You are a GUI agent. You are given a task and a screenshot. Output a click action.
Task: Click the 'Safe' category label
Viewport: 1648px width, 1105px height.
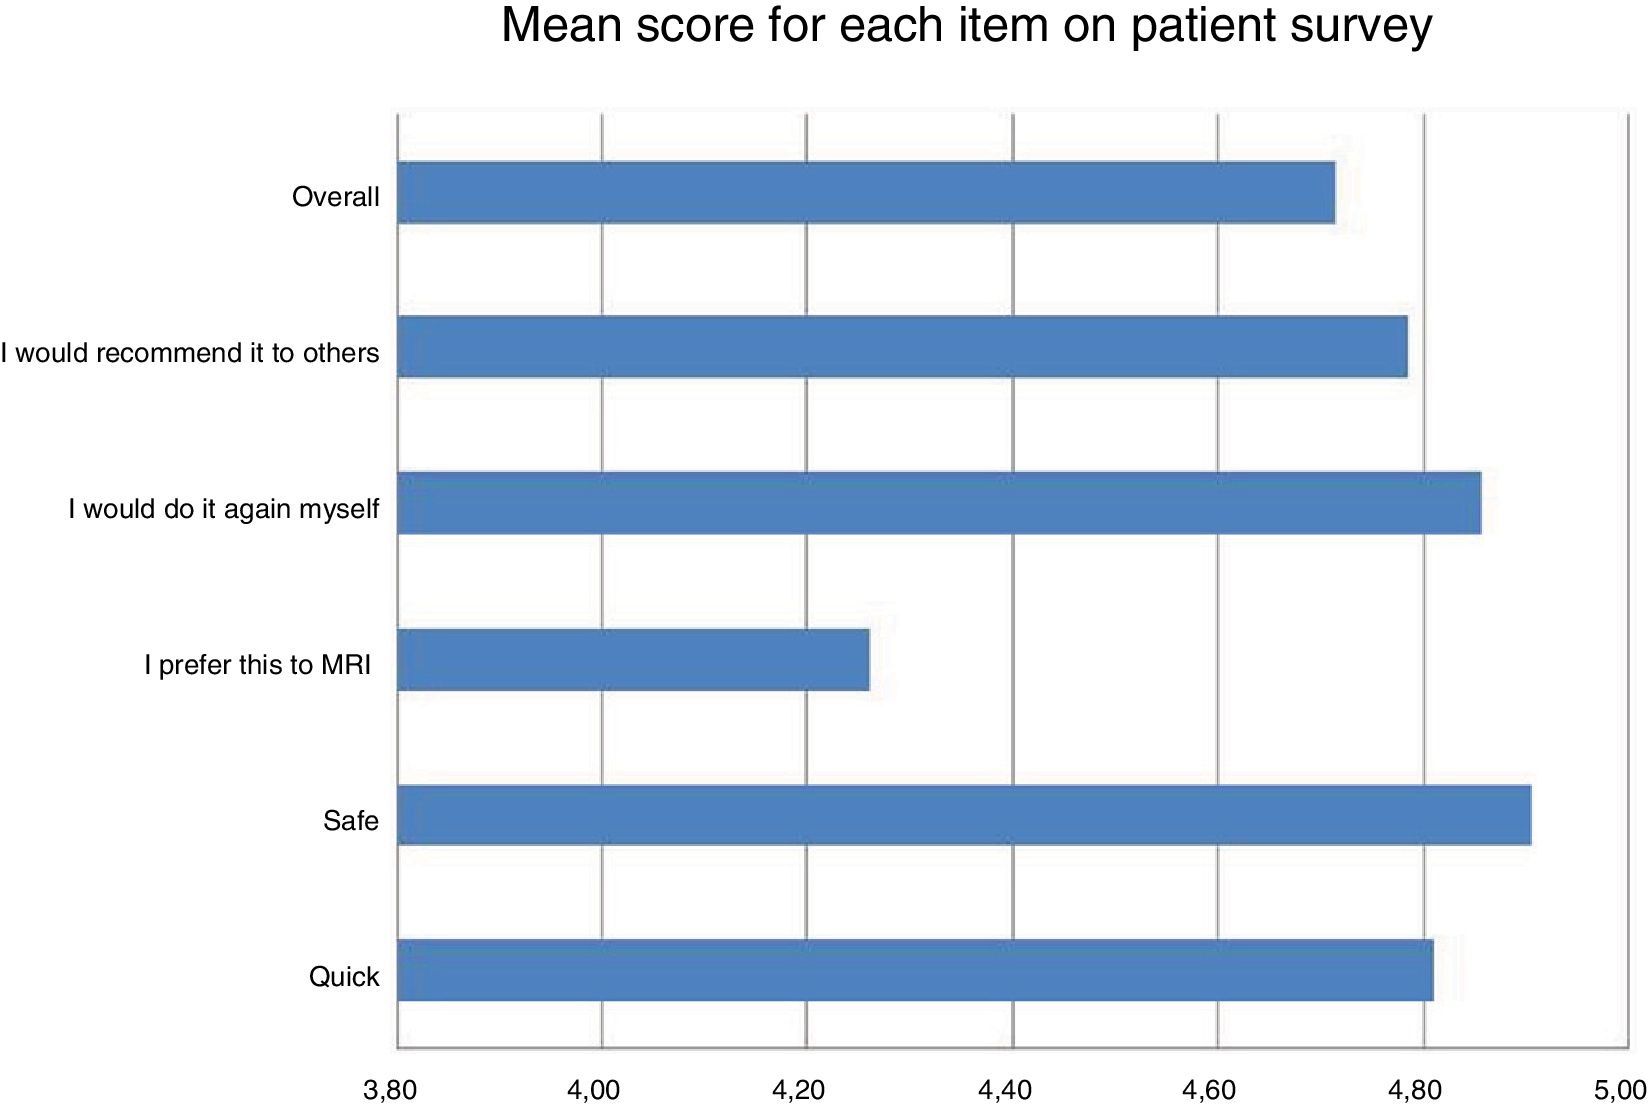click(x=350, y=821)
